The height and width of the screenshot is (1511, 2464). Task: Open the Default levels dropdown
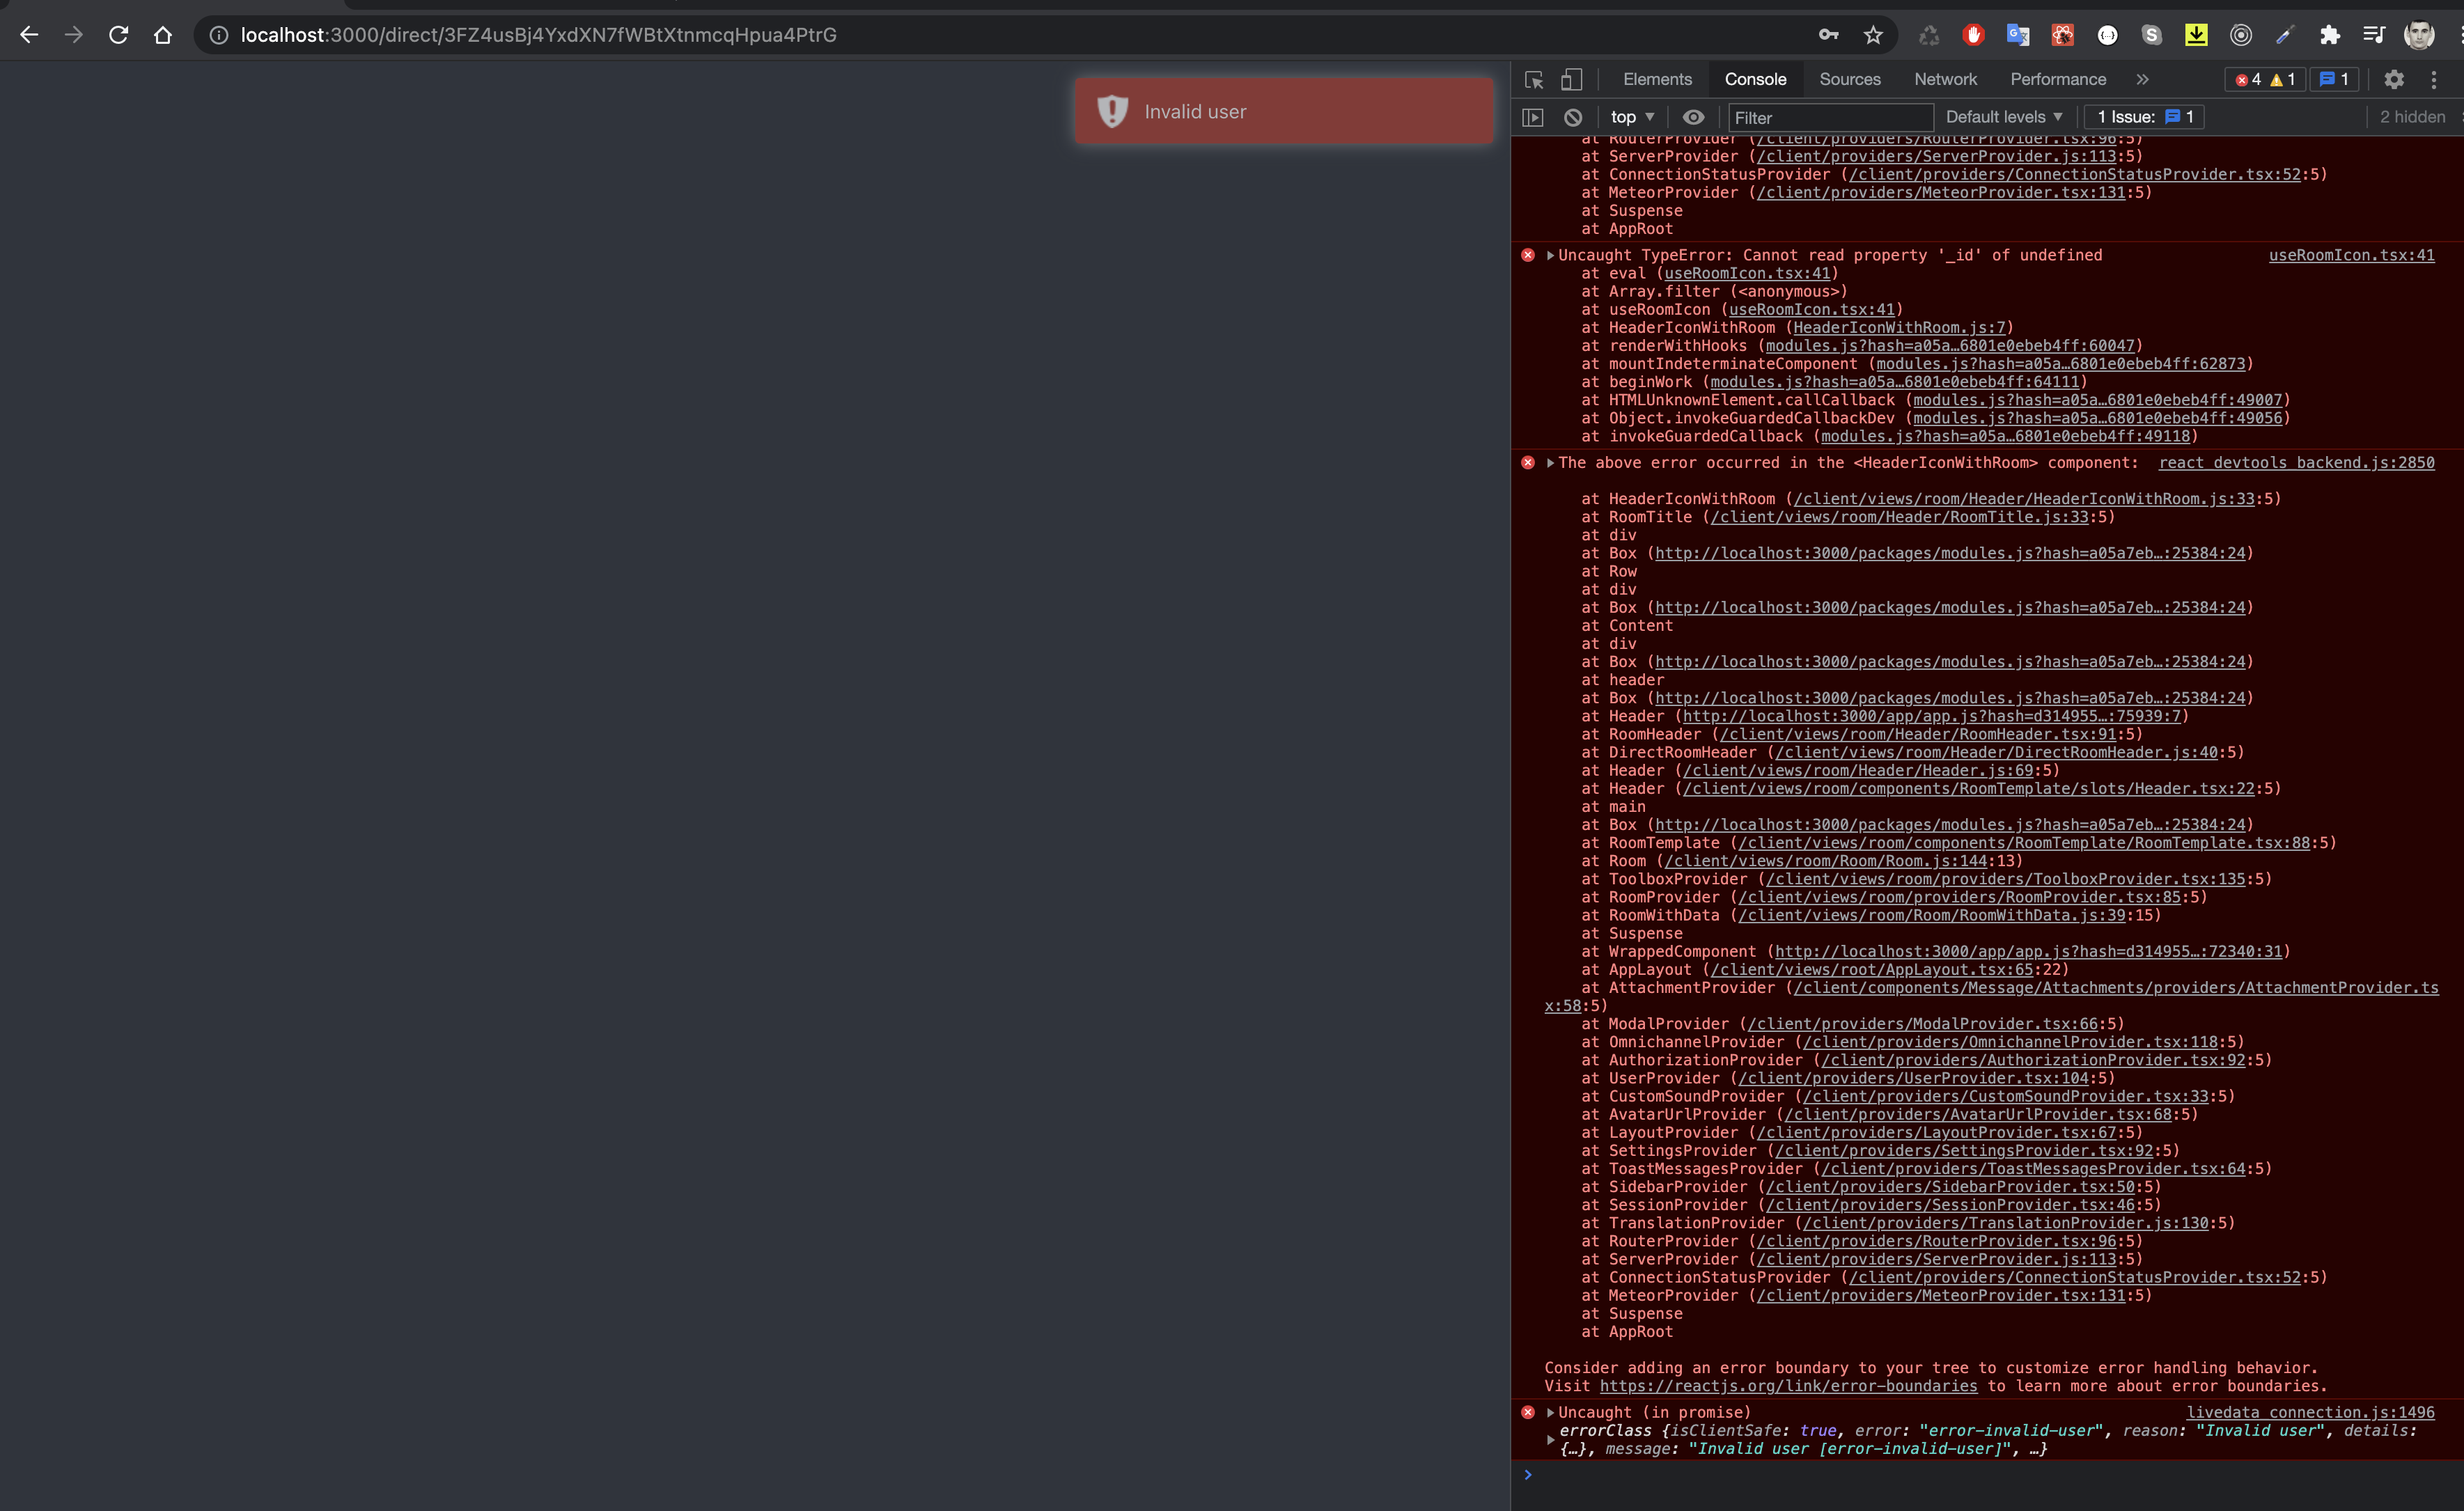[x=2004, y=117]
